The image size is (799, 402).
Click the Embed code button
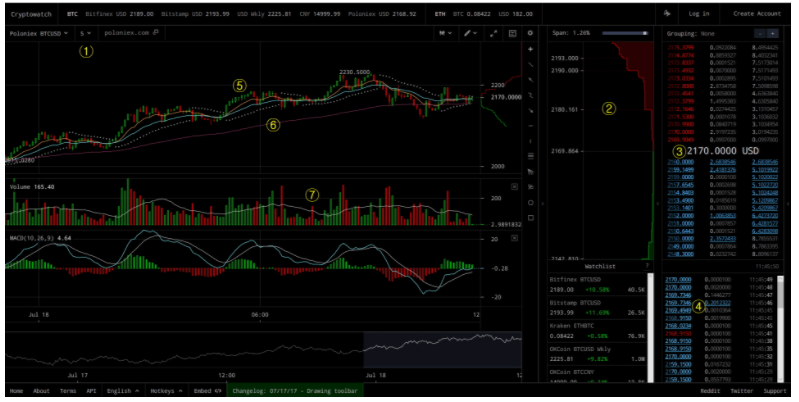click(207, 391)
